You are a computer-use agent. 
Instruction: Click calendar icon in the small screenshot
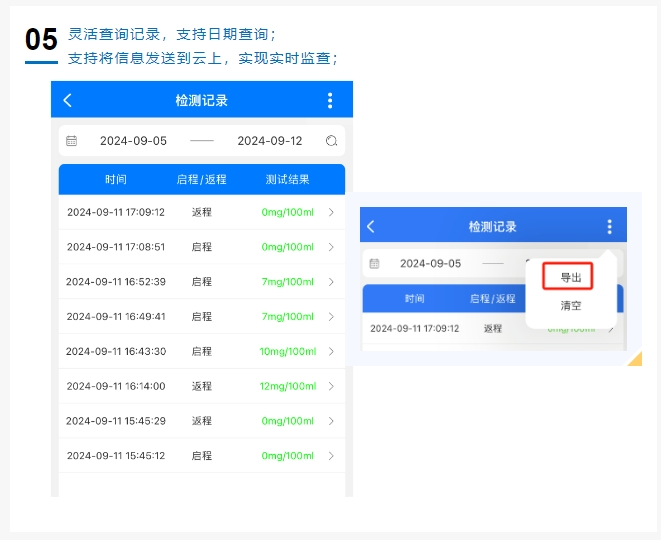tap(374, 264)
